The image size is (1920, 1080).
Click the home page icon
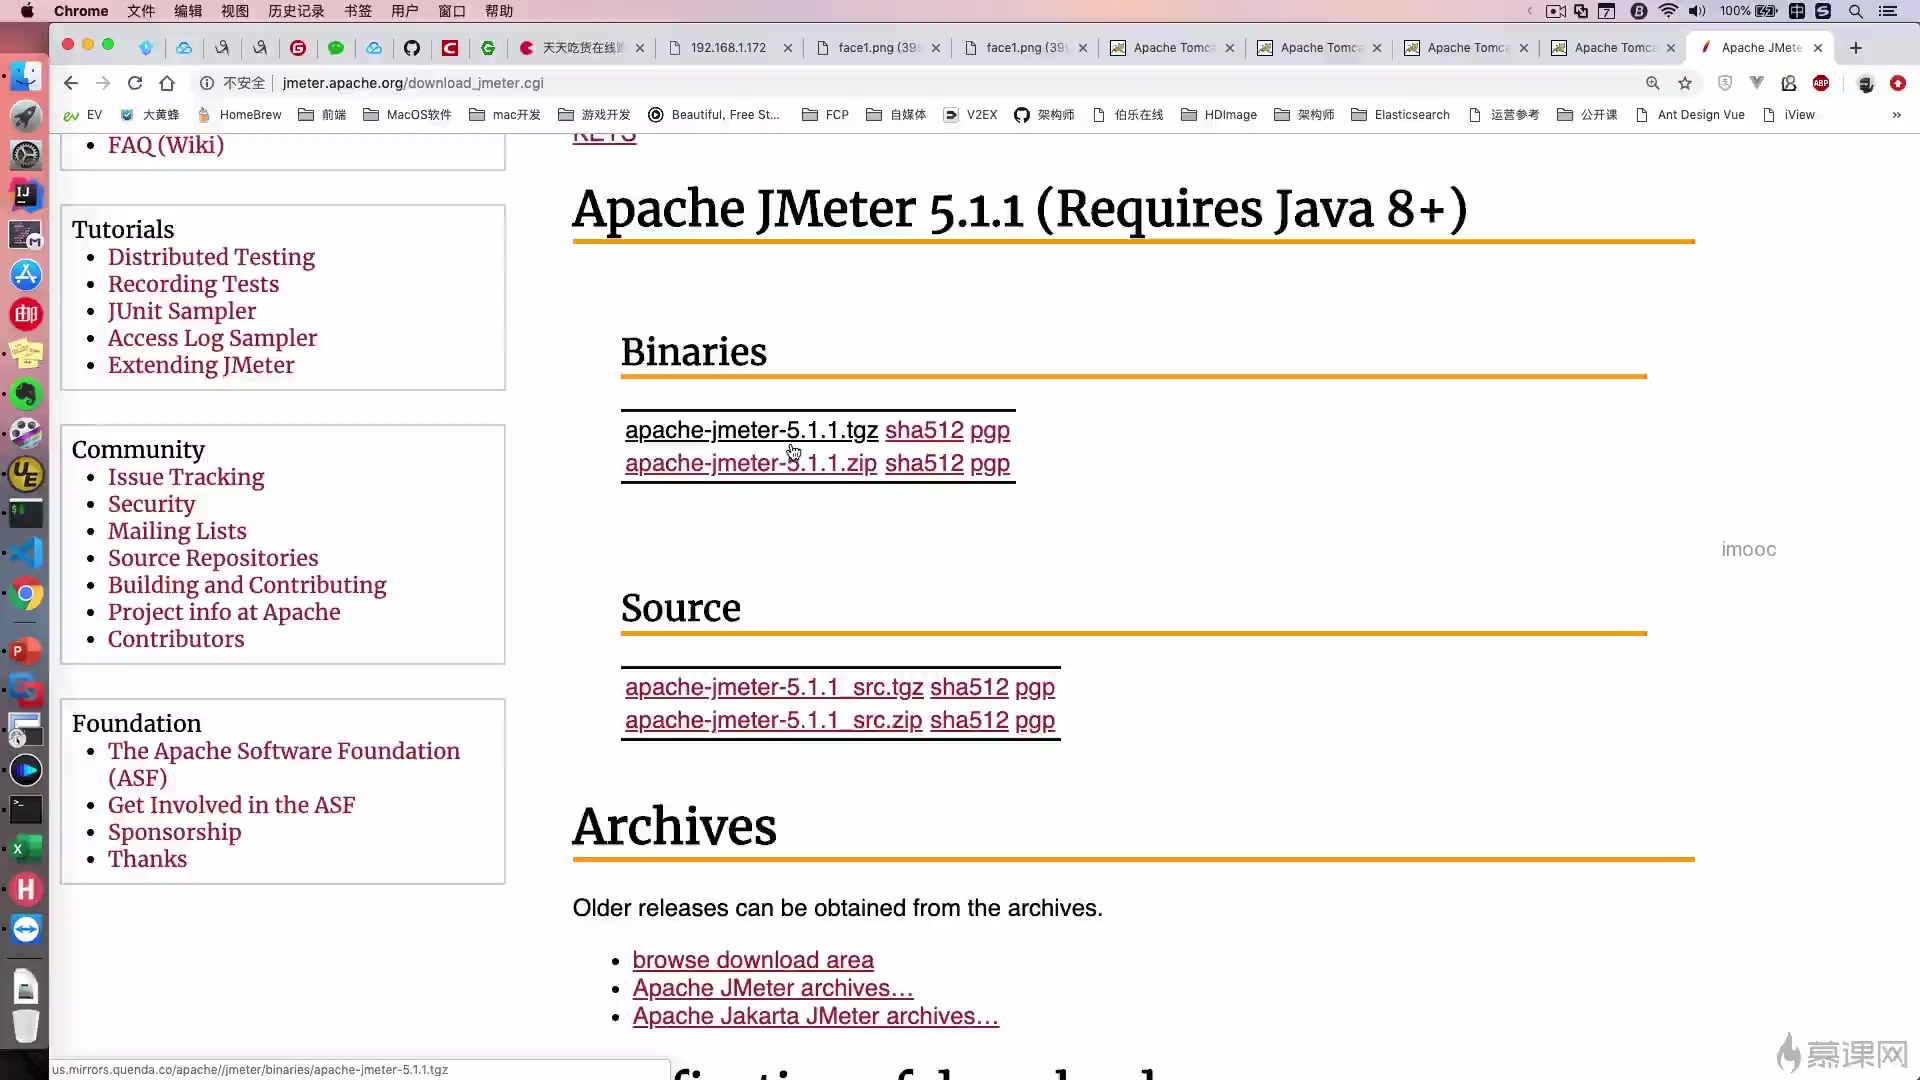coord(167,83)
